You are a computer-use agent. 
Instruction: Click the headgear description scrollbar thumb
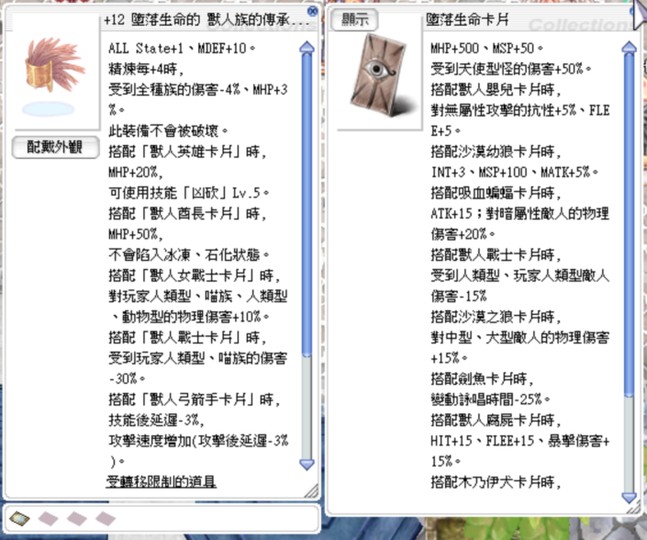click(306, 250)
